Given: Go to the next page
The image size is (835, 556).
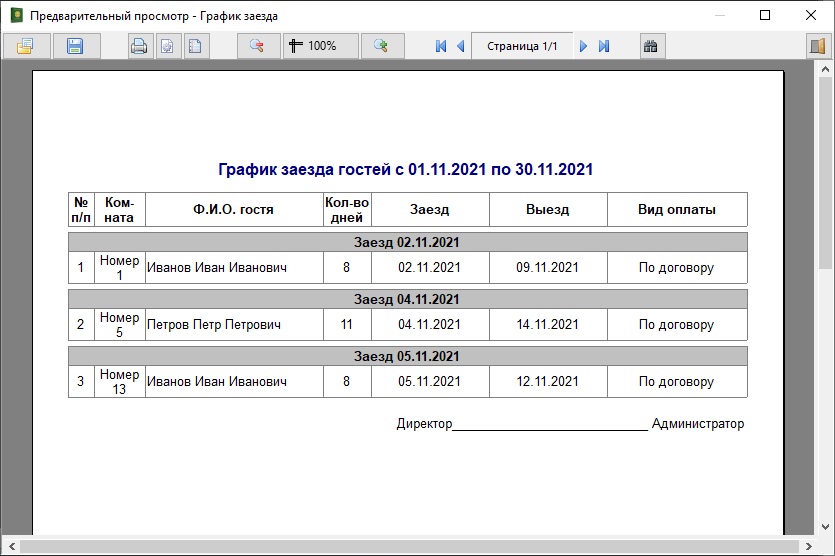Looking at the screenshot, I should click(x=584, y=46).
